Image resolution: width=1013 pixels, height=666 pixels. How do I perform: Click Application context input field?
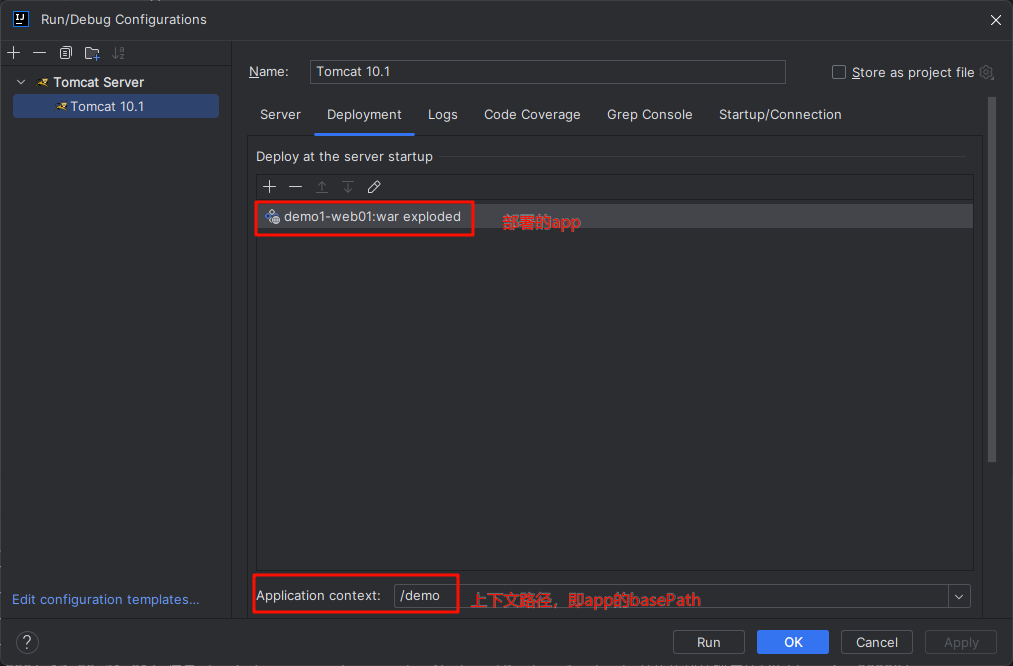pos(671,596)
